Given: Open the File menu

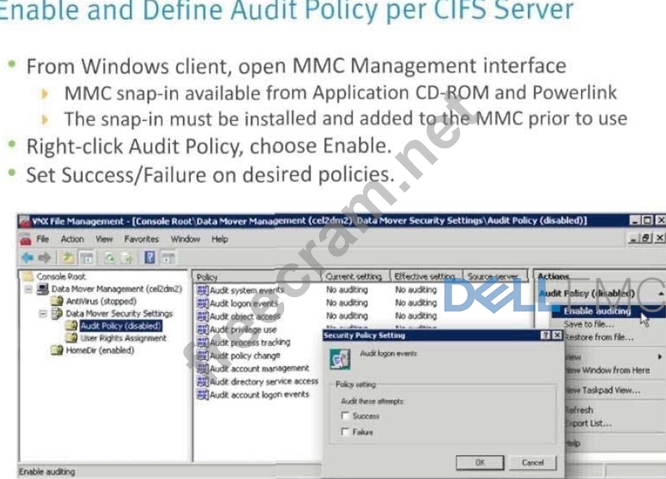Looking at the screenshot, I should pyautogui.click(x=42, y=239).
